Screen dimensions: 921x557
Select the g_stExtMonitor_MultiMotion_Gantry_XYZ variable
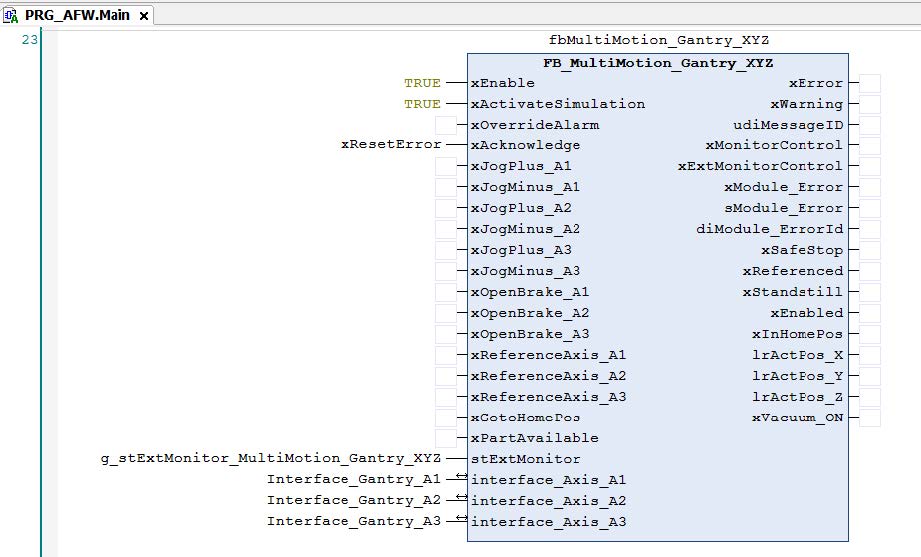coord(271,459)
